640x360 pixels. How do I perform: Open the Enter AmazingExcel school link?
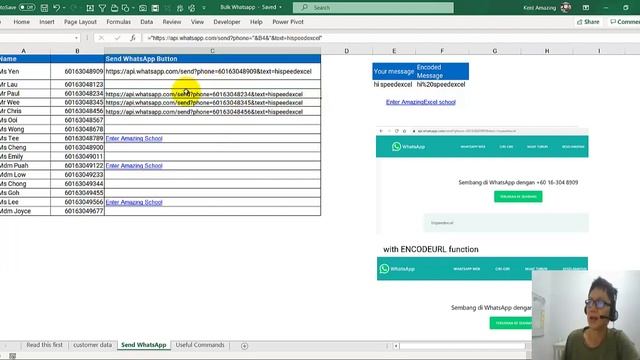coord(420,102)
